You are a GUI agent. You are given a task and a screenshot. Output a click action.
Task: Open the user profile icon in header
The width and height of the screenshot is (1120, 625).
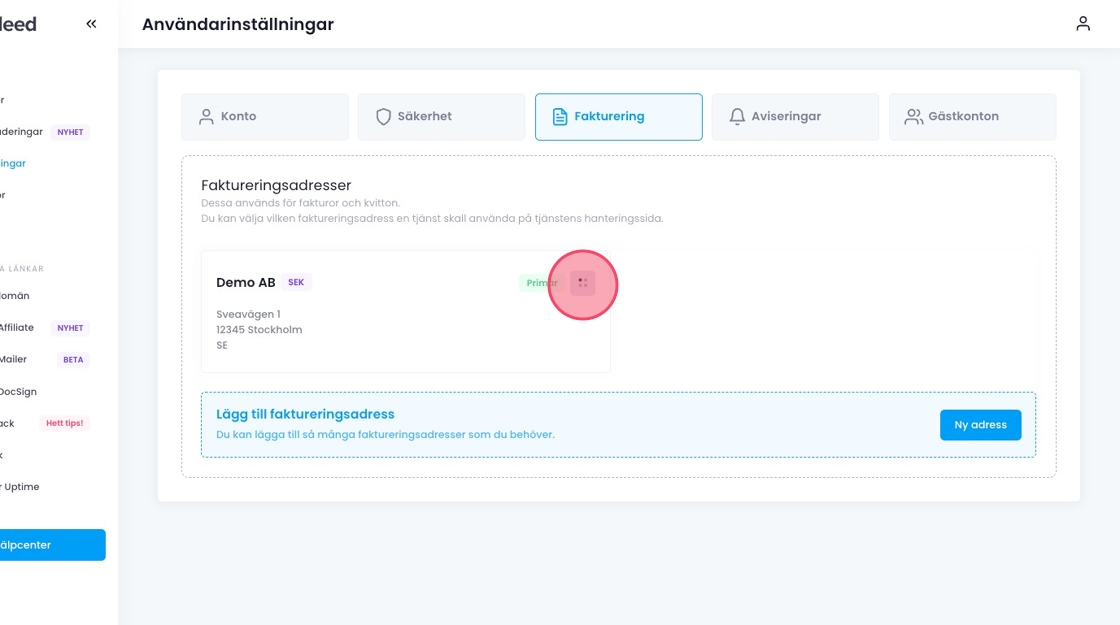1083,24
